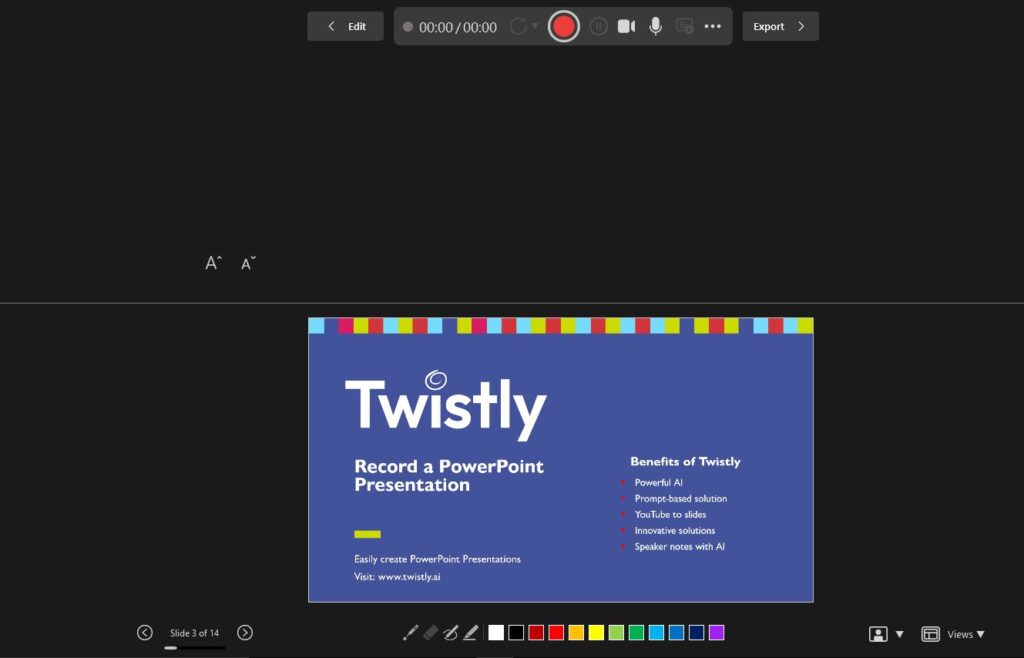
Task: Pick the yellow ink color
Action: click(x=596, y=633)
